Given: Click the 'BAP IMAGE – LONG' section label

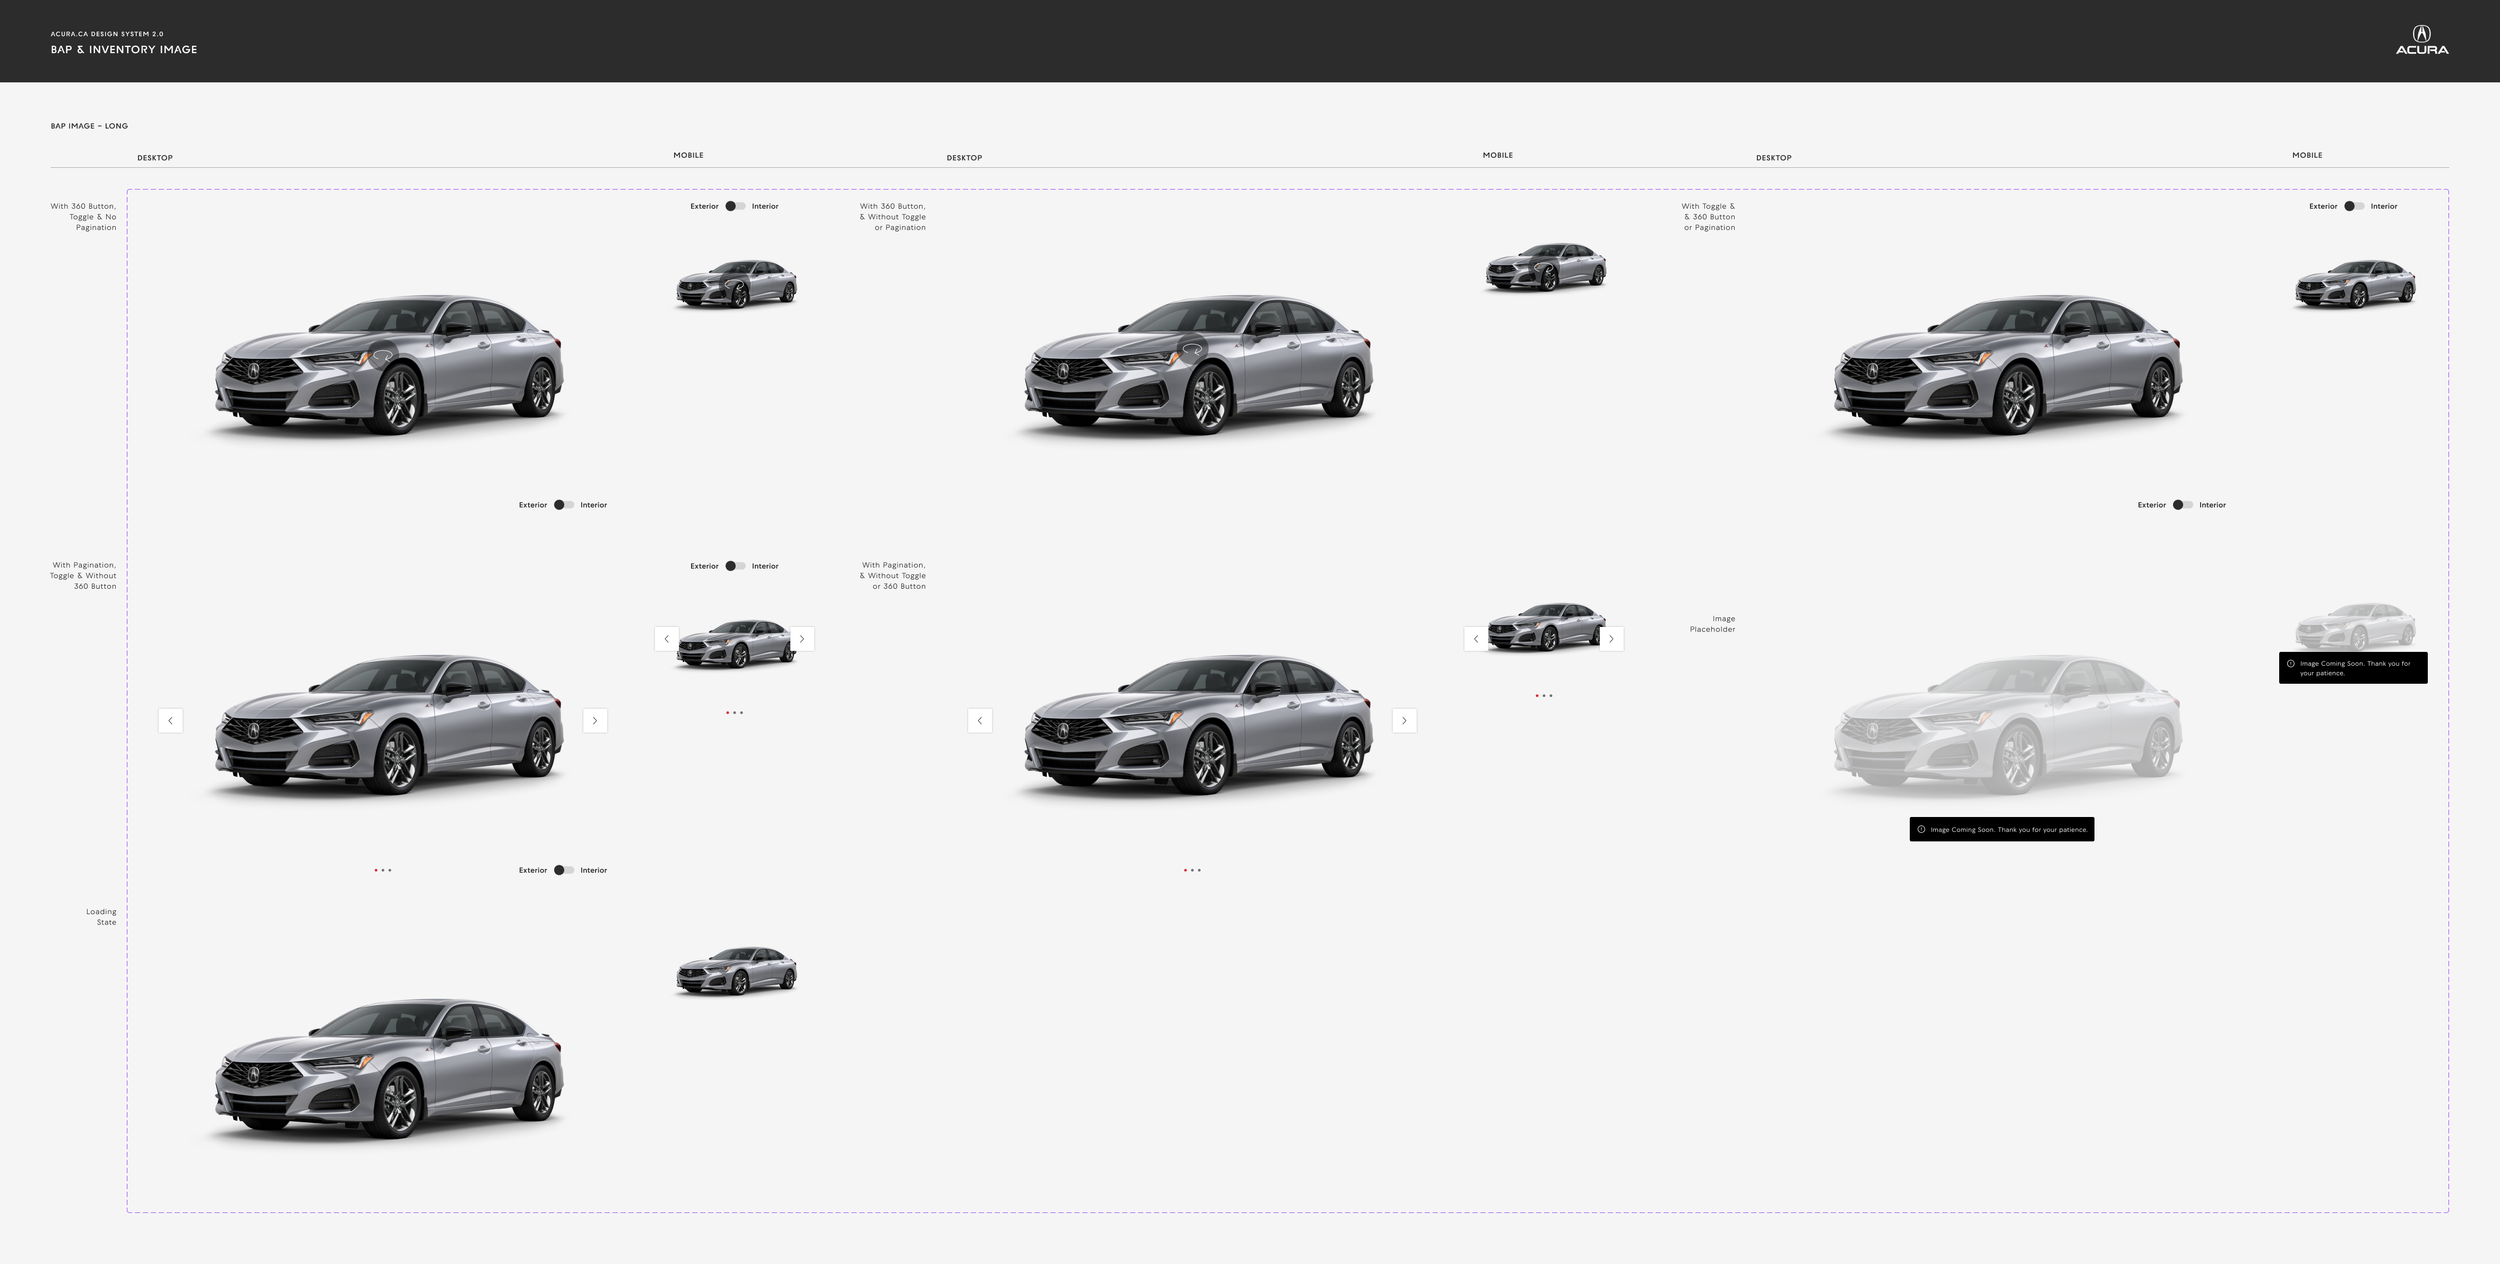Looking at the screenshot, I should [x=89, y=126].
